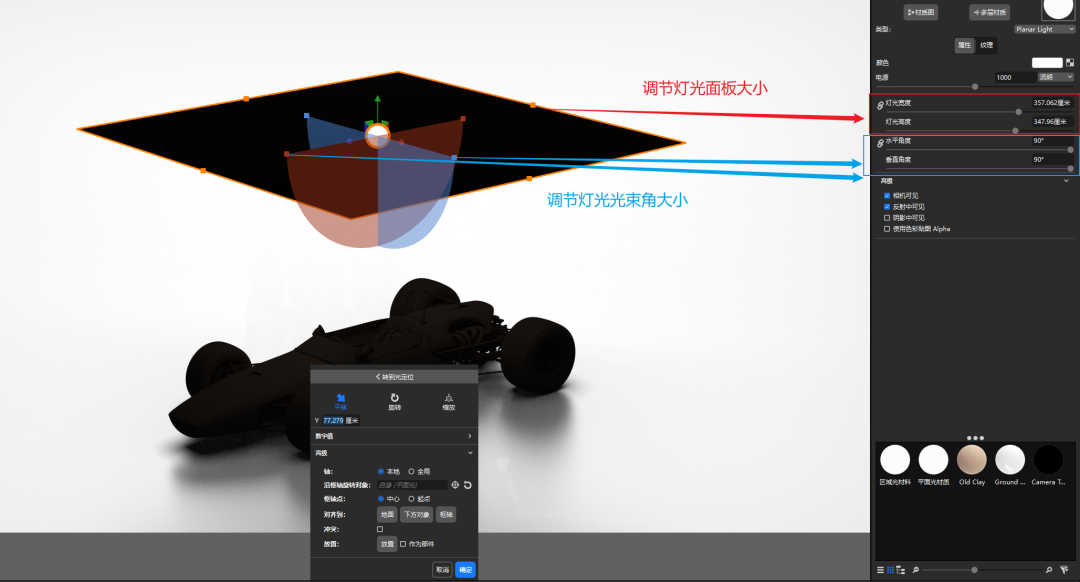Click the 取消 cancel button

point(442,570)
